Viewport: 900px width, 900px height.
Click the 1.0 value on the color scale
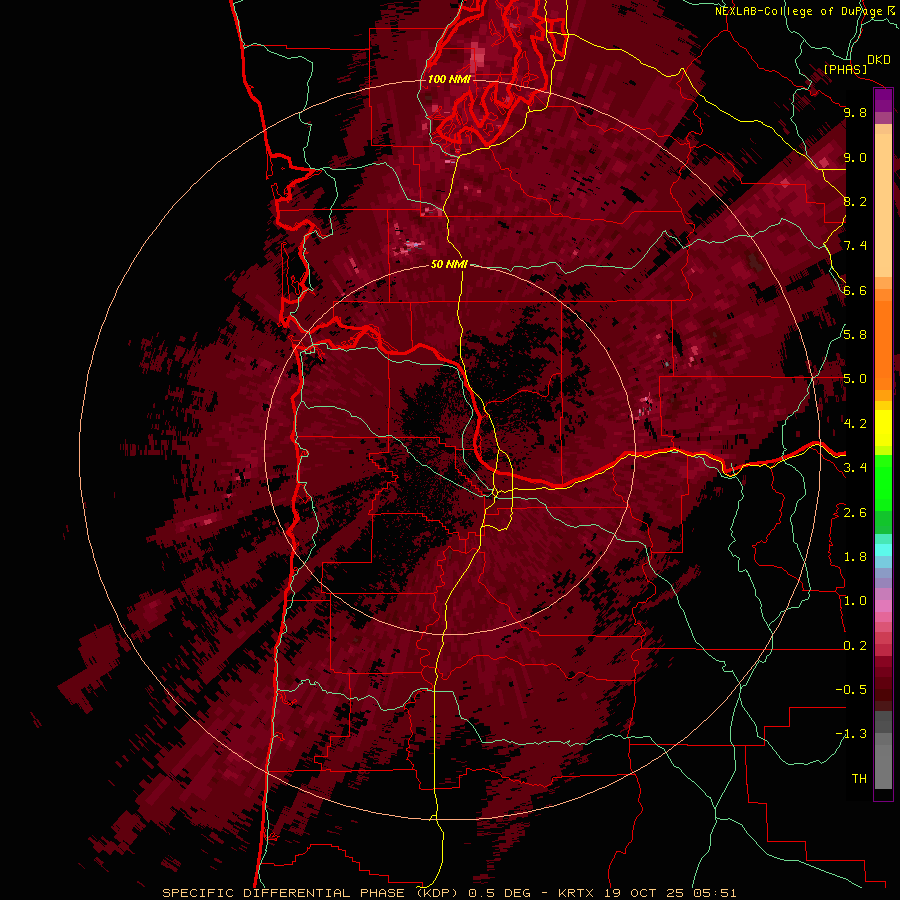(x=855, y=601)
